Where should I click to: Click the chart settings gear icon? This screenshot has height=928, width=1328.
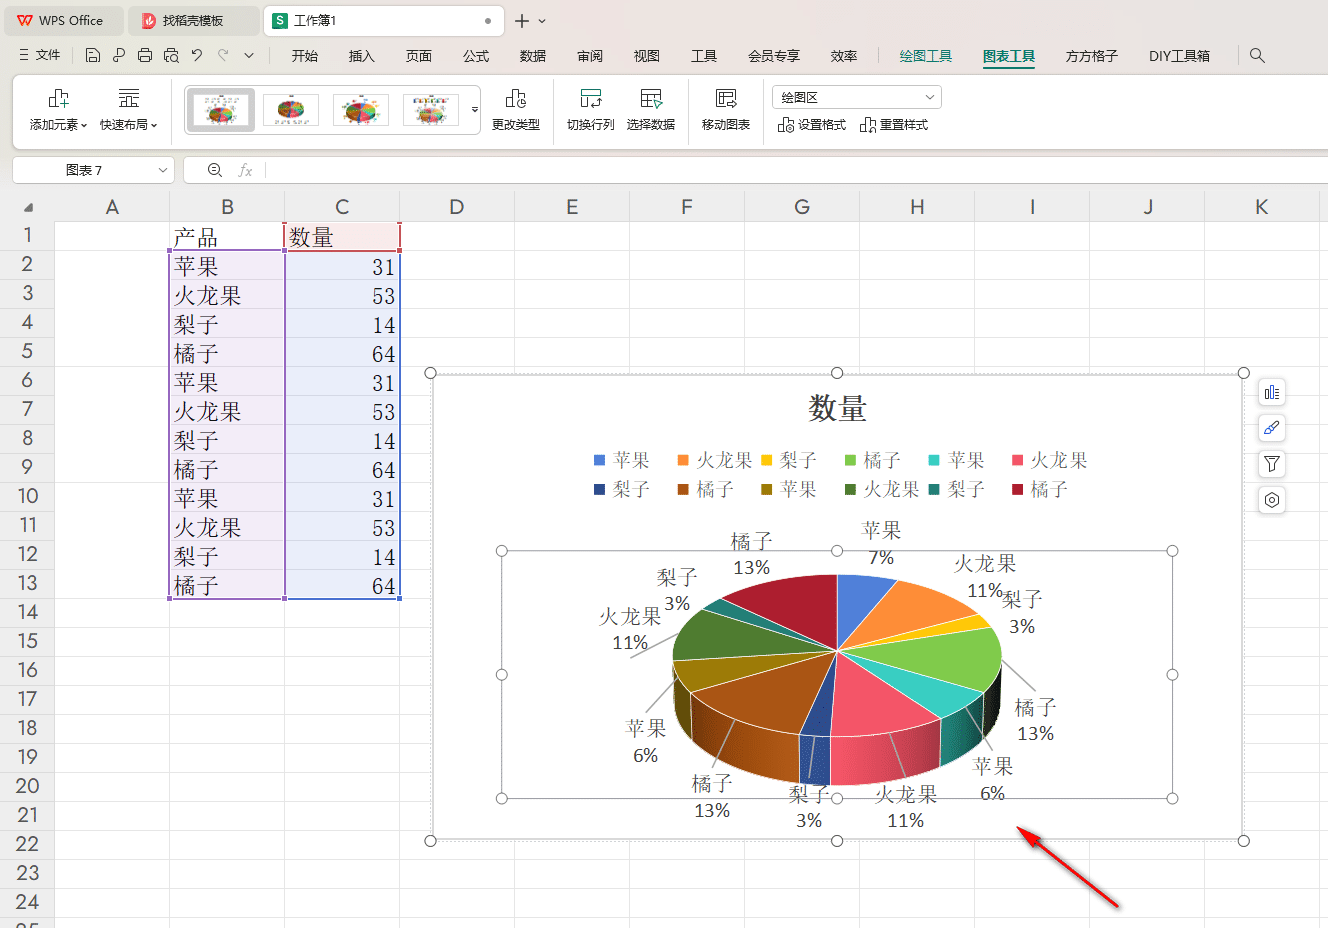1271,500
